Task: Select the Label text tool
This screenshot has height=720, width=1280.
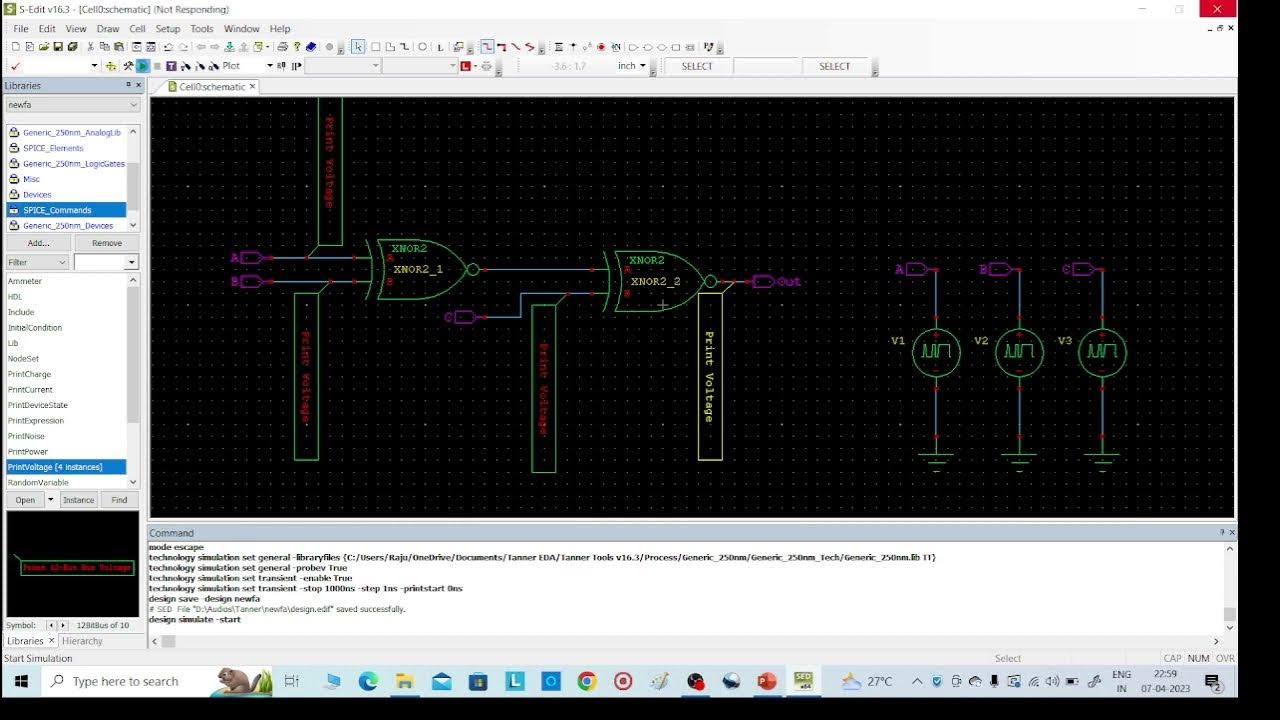Action: coord(440,47)
